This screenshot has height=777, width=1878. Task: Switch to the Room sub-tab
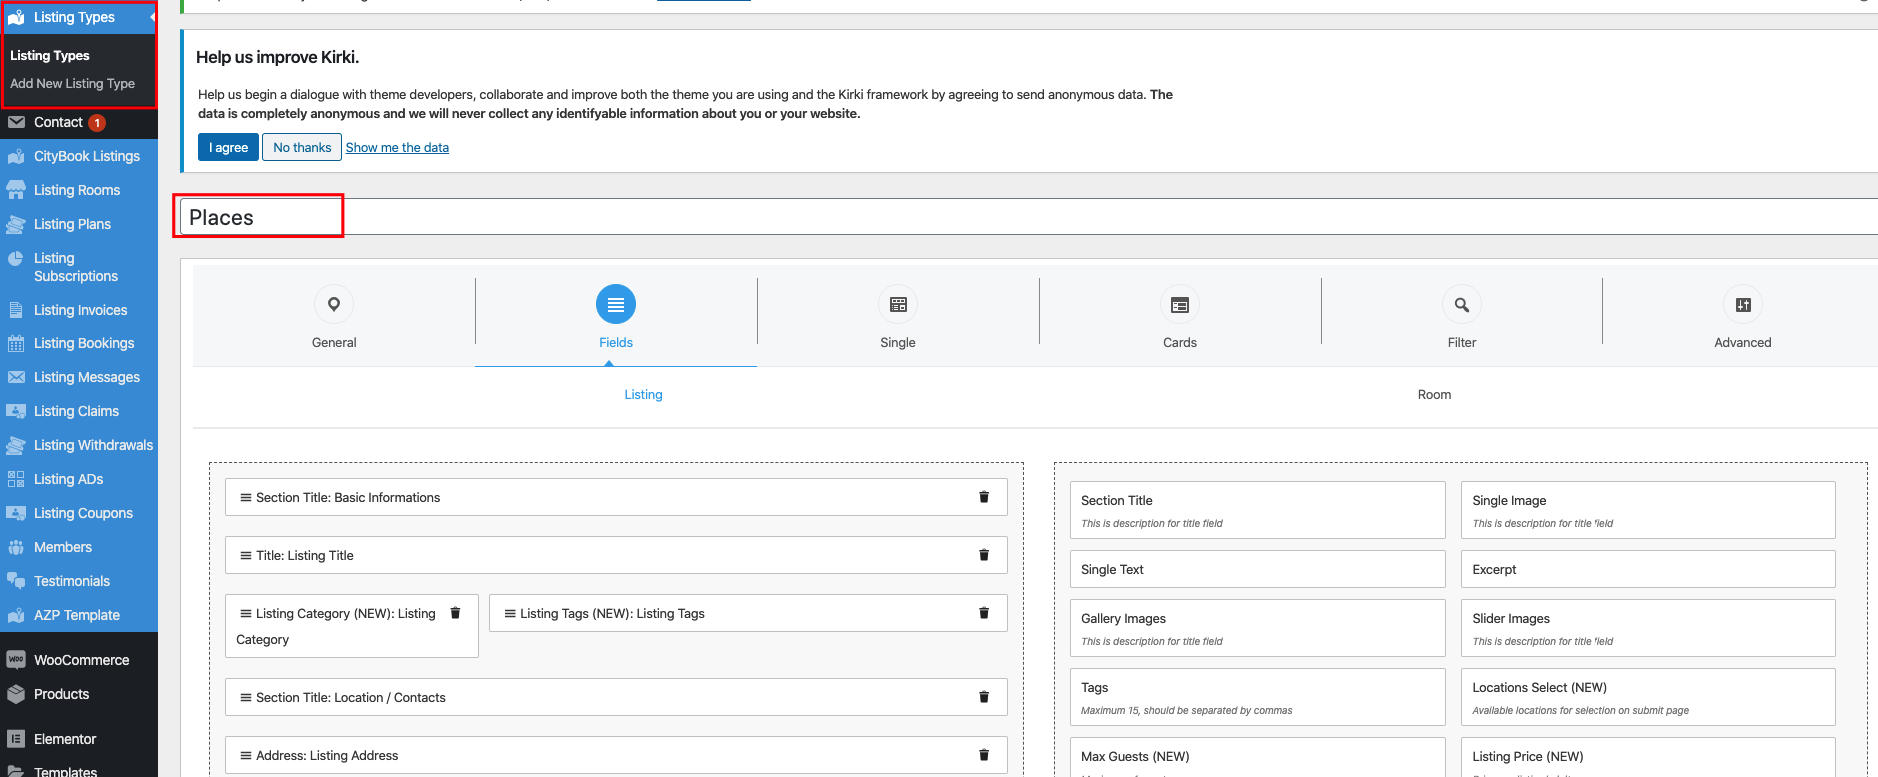tap(1434, 394)
